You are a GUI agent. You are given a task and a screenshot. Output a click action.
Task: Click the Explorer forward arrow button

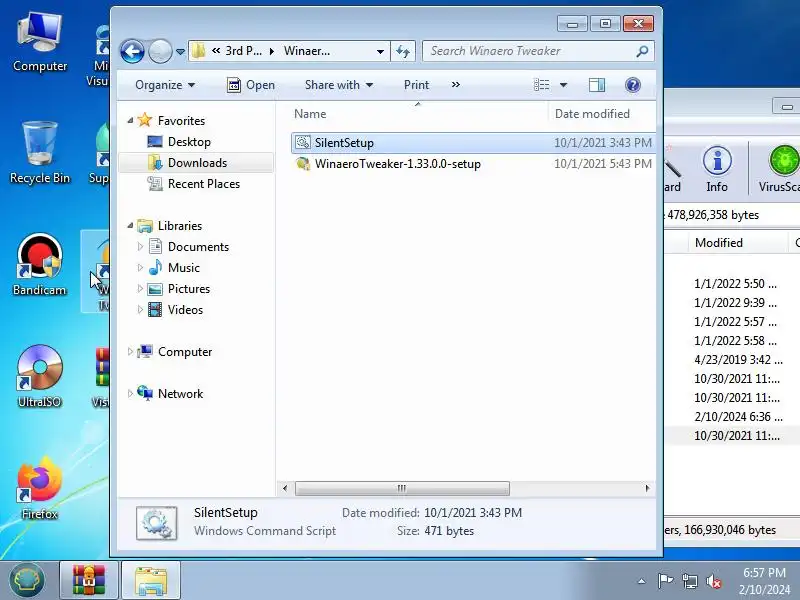click(x=160, y=51)
